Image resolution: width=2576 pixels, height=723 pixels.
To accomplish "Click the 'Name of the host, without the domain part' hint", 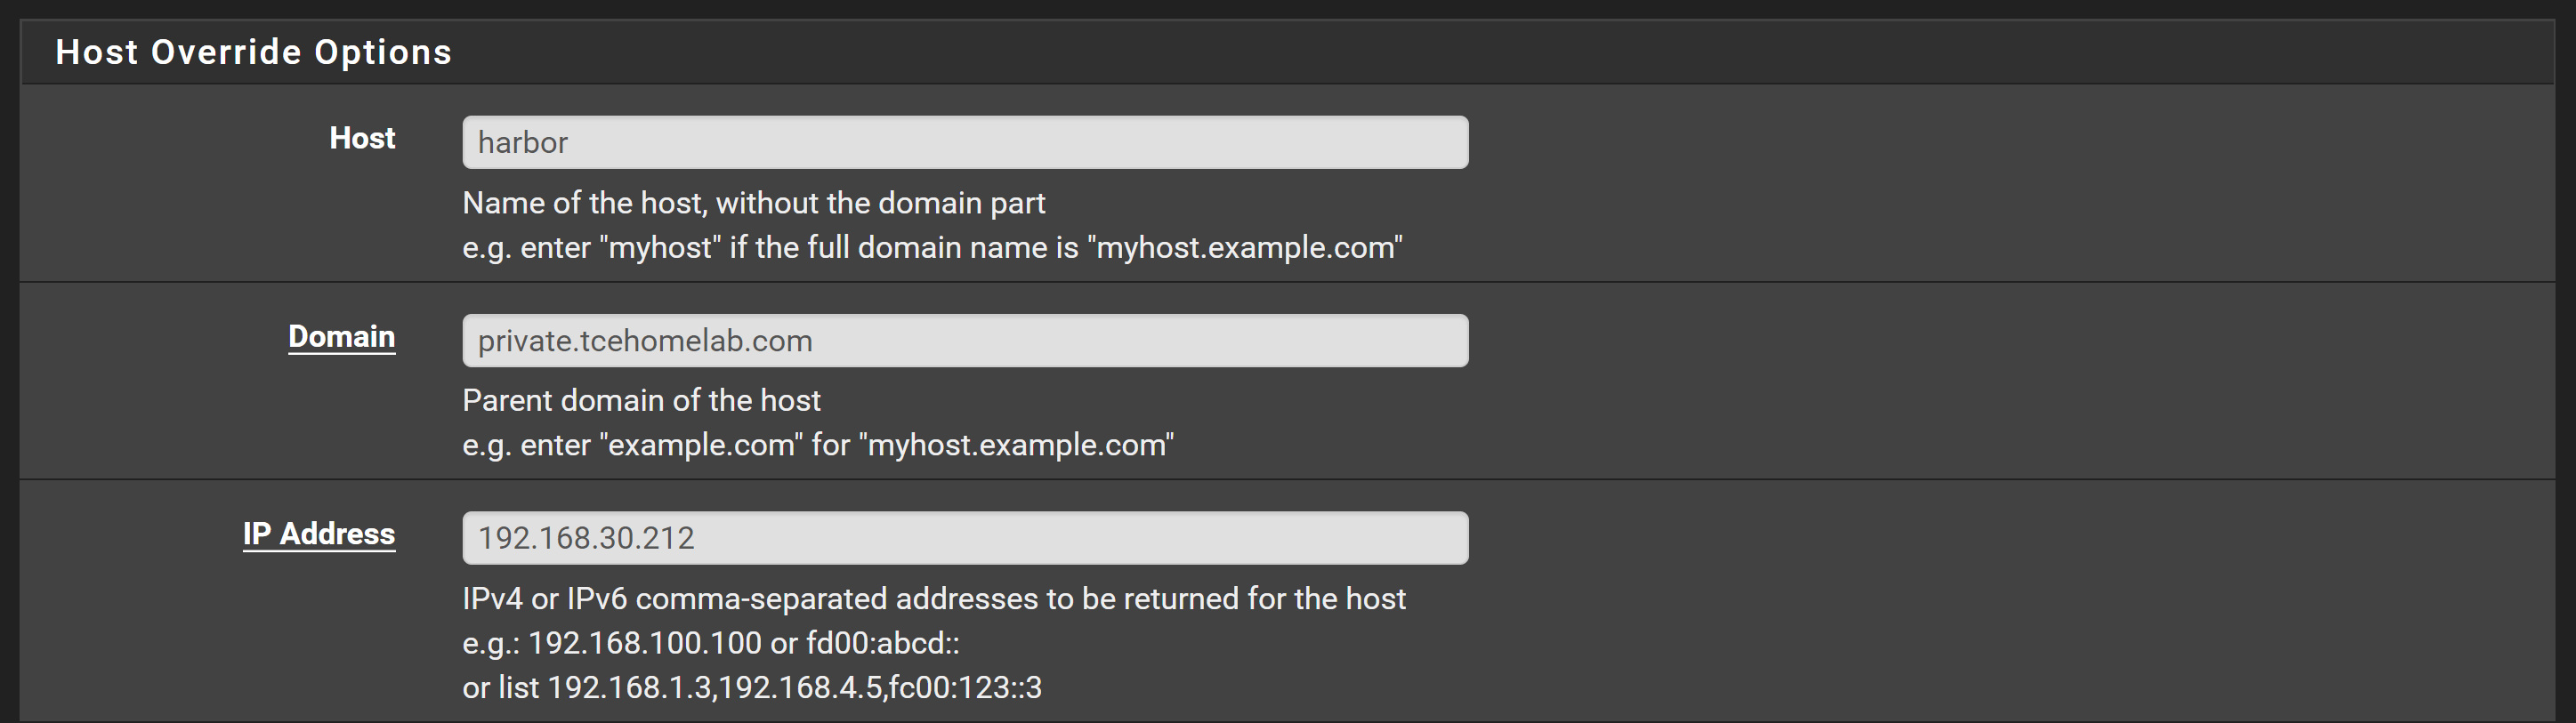I will (x=754, y=203).
